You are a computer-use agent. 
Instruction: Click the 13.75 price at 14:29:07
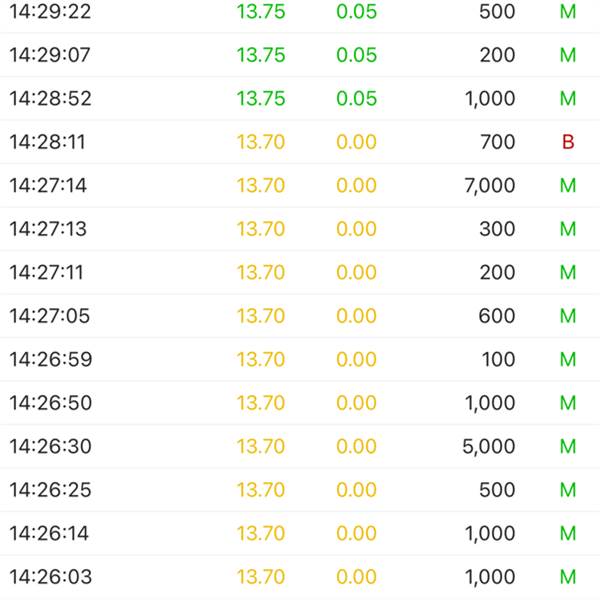261,55
